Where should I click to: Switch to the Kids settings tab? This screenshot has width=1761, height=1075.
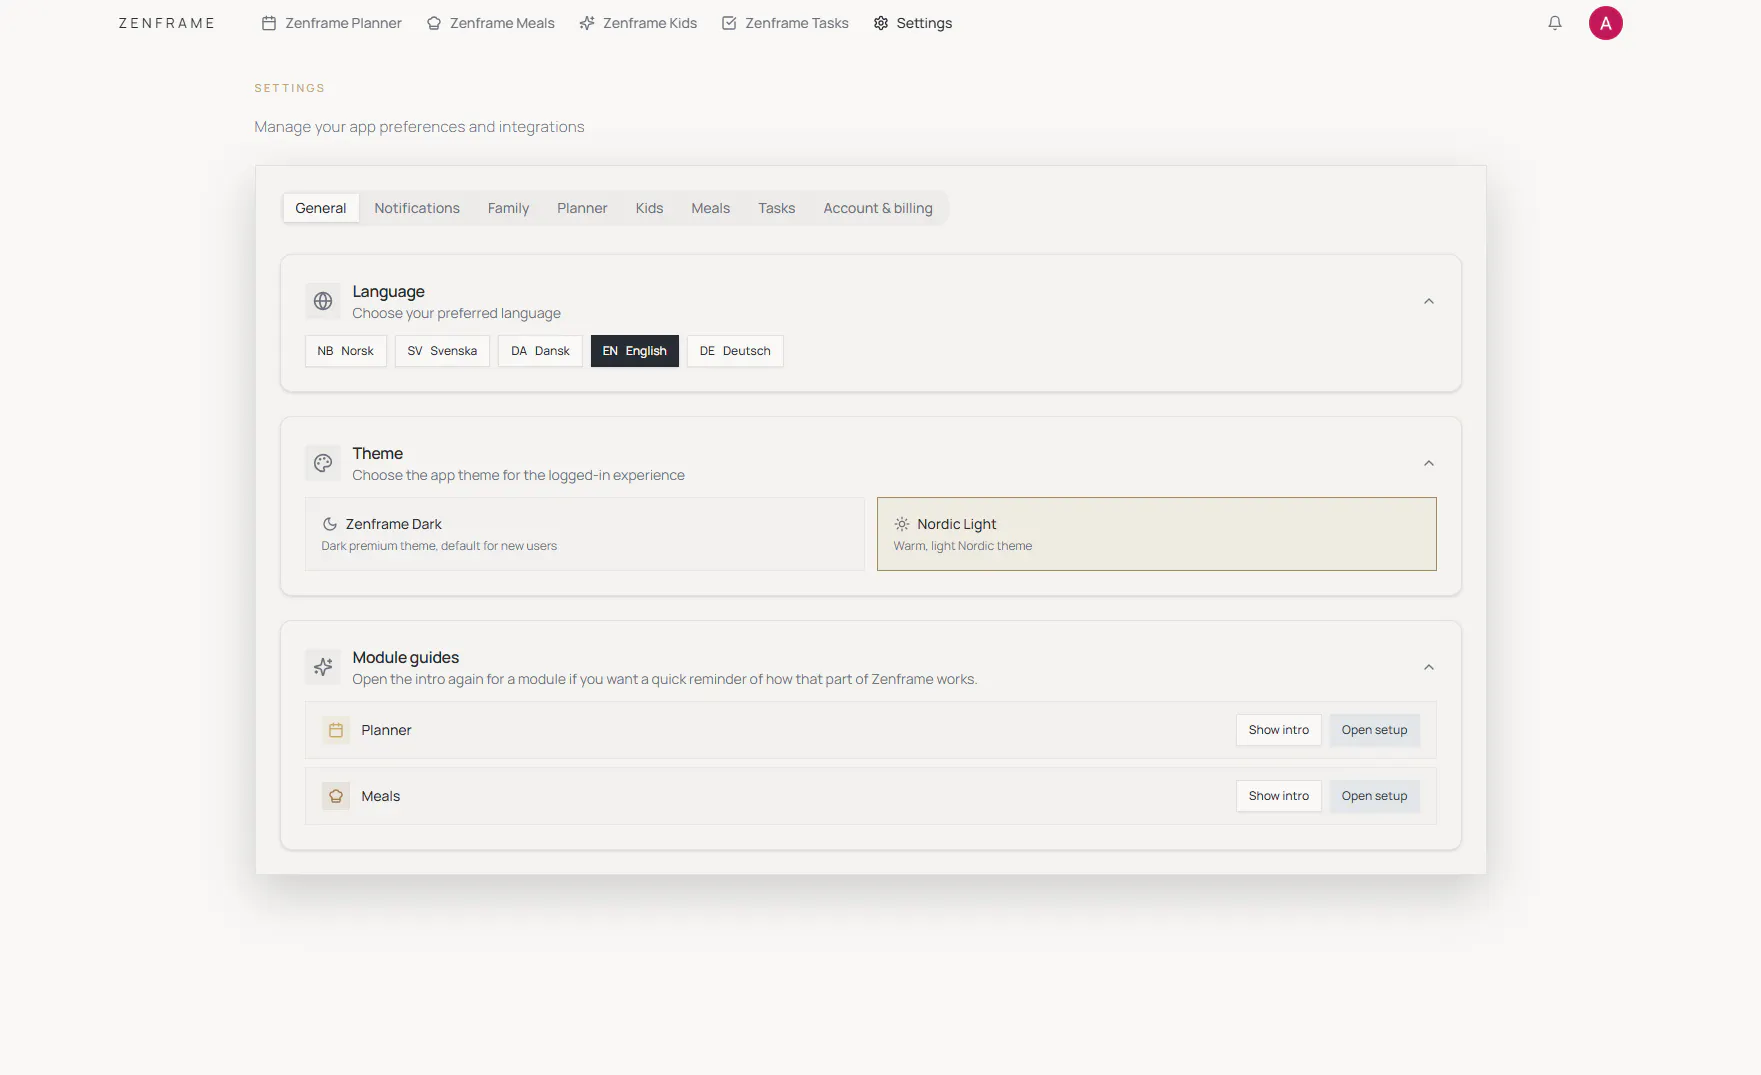point(649,208)
